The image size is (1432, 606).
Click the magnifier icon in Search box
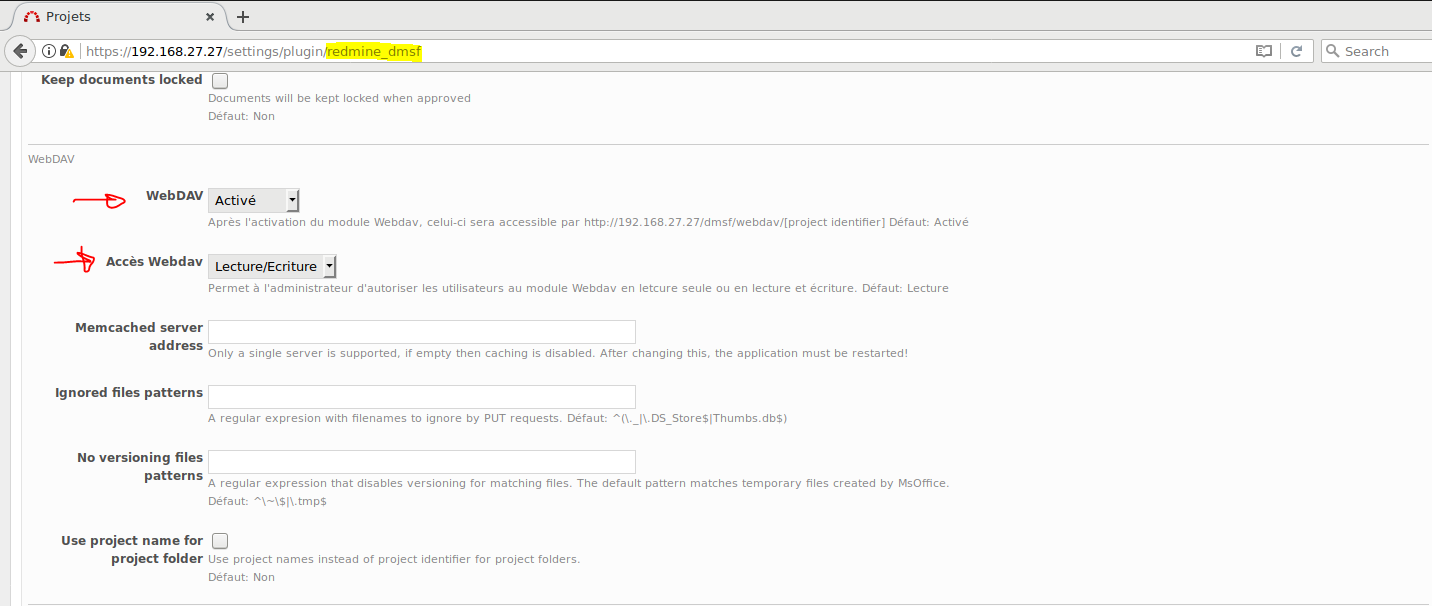coord(1332,51)
